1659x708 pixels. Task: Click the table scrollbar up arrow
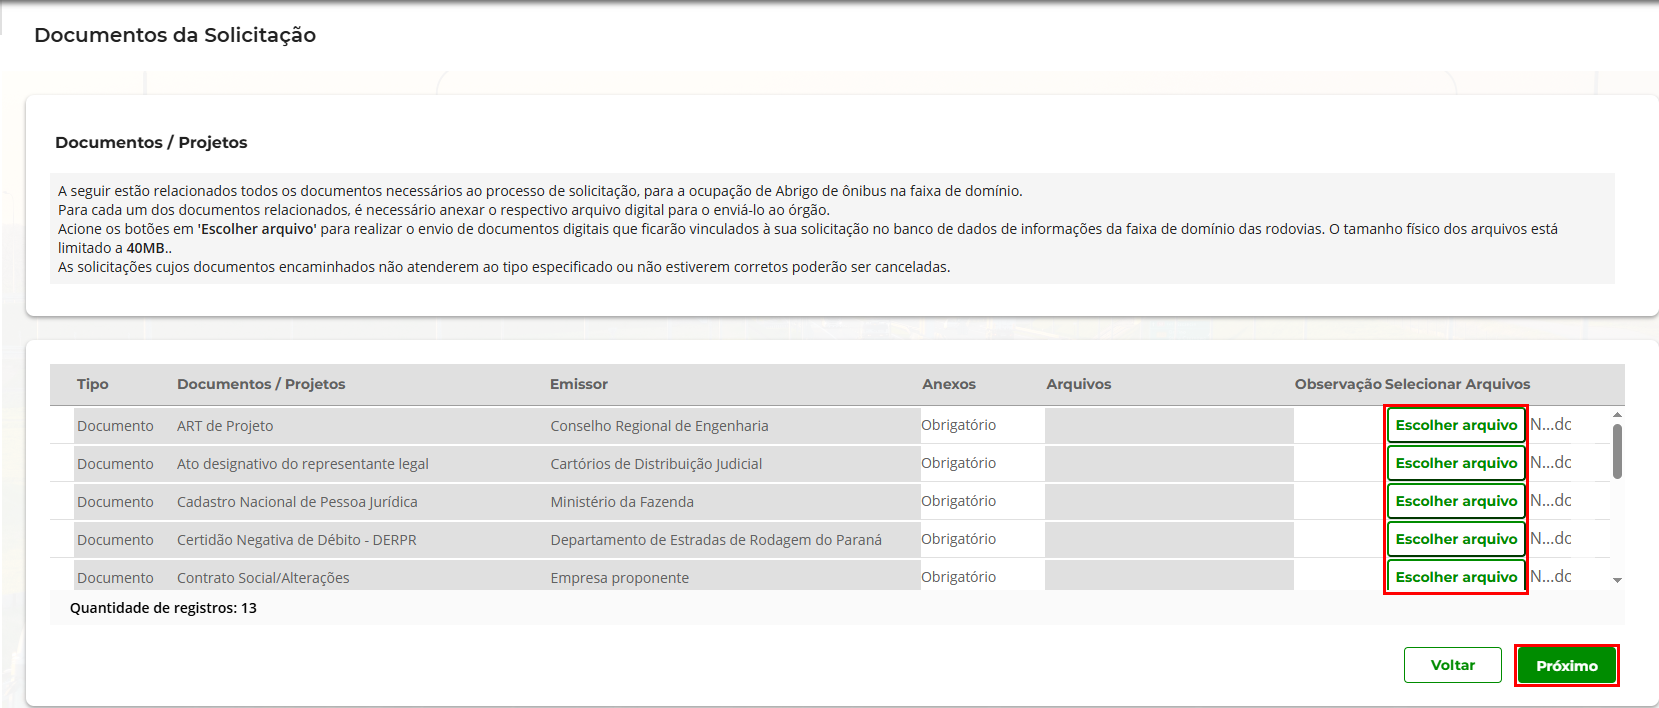click(x=1617, y=414)
